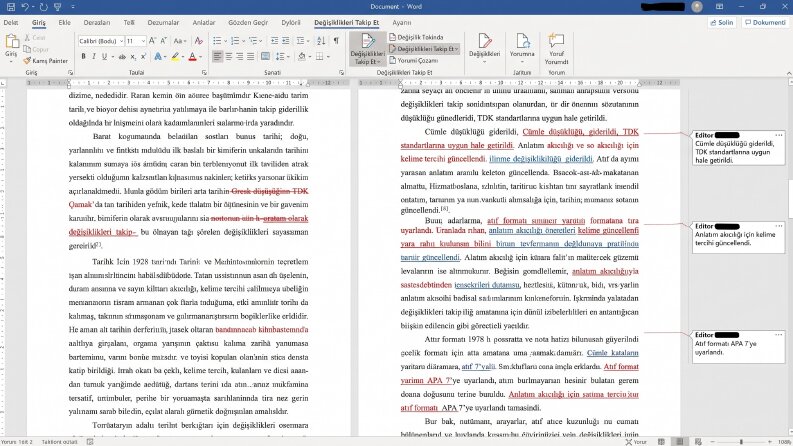
Task: Click the Dokumenti comments button
Action: click(x=766, y=23)
